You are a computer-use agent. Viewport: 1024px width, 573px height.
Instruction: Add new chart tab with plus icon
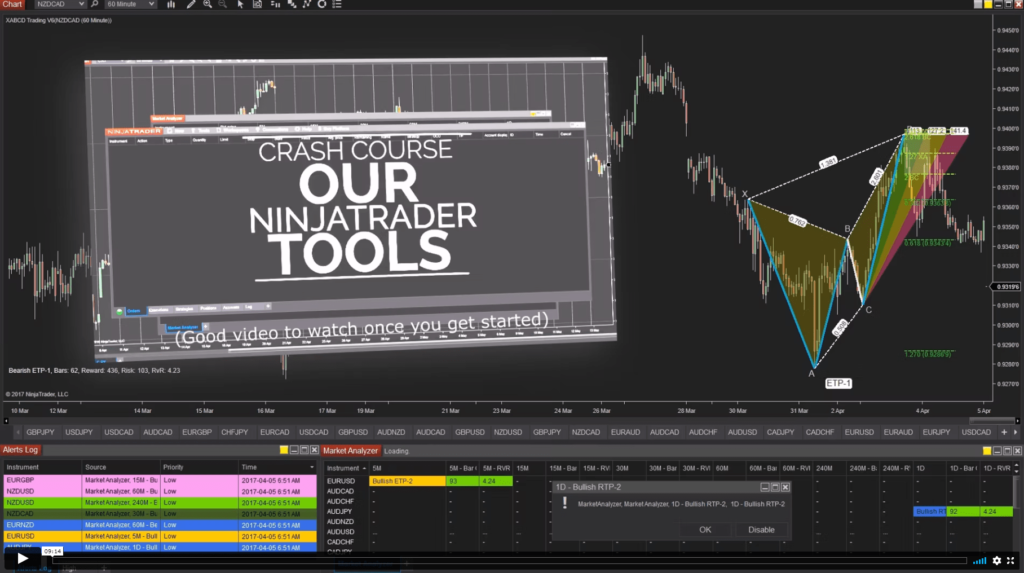1004,432
